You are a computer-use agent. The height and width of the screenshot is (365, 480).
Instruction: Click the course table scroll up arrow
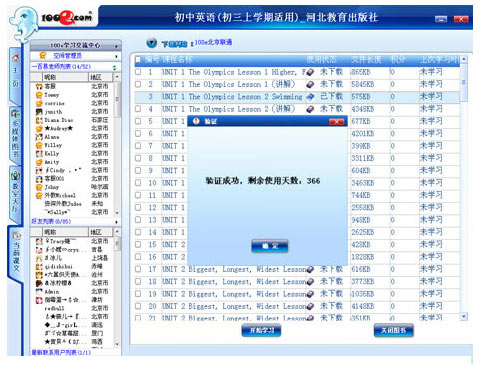pos(463,59)
